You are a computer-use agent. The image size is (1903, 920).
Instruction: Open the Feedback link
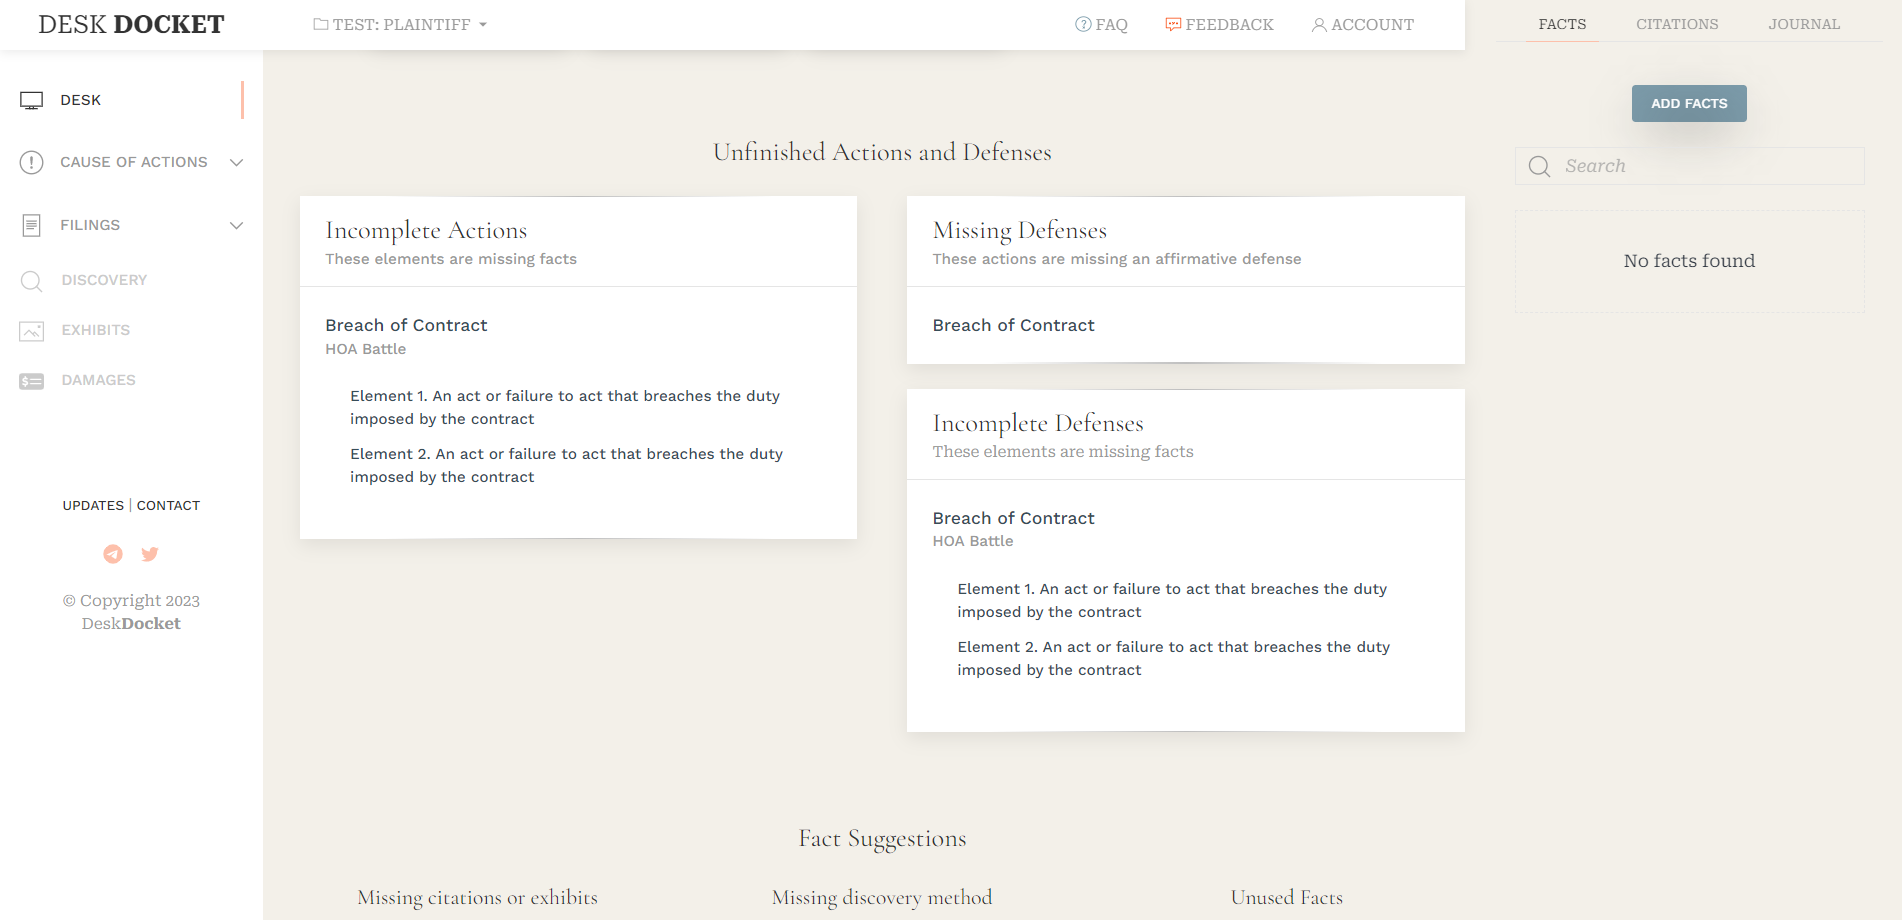(1219, 24)
